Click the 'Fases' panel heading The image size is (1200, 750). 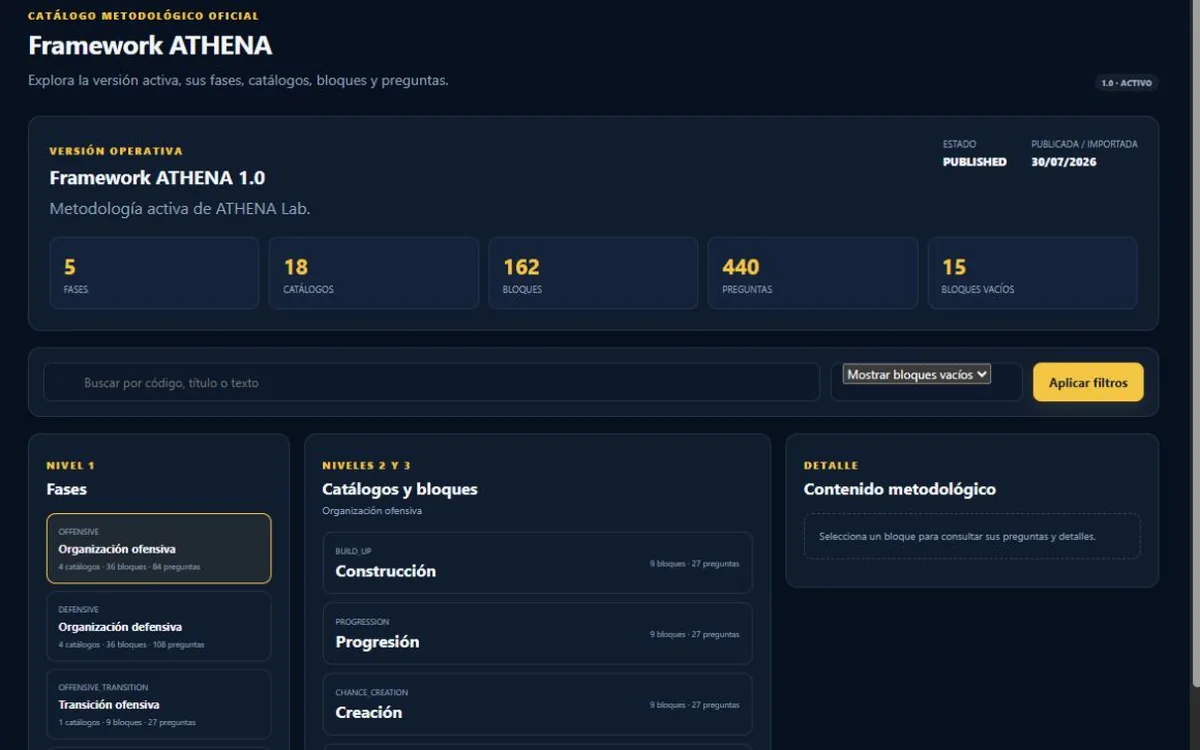pos(67,489)
